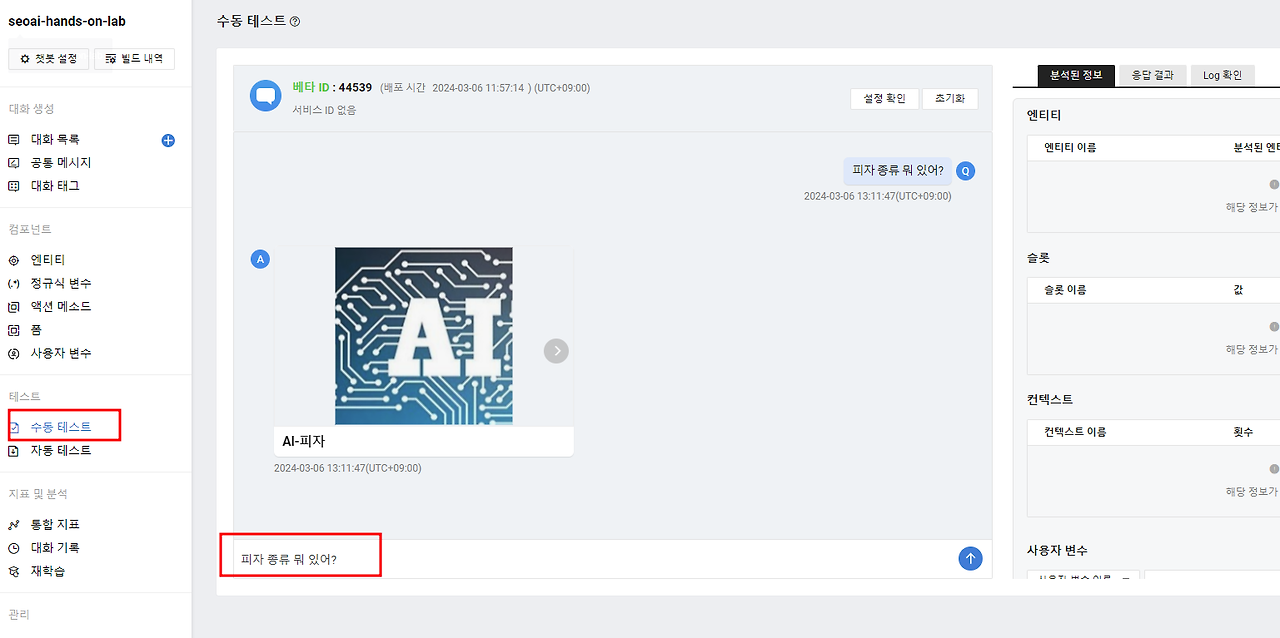The width and height of the screenshot is (1280, 638).
Task: Open 액션 메소드 page
Action: pos(61,307)
